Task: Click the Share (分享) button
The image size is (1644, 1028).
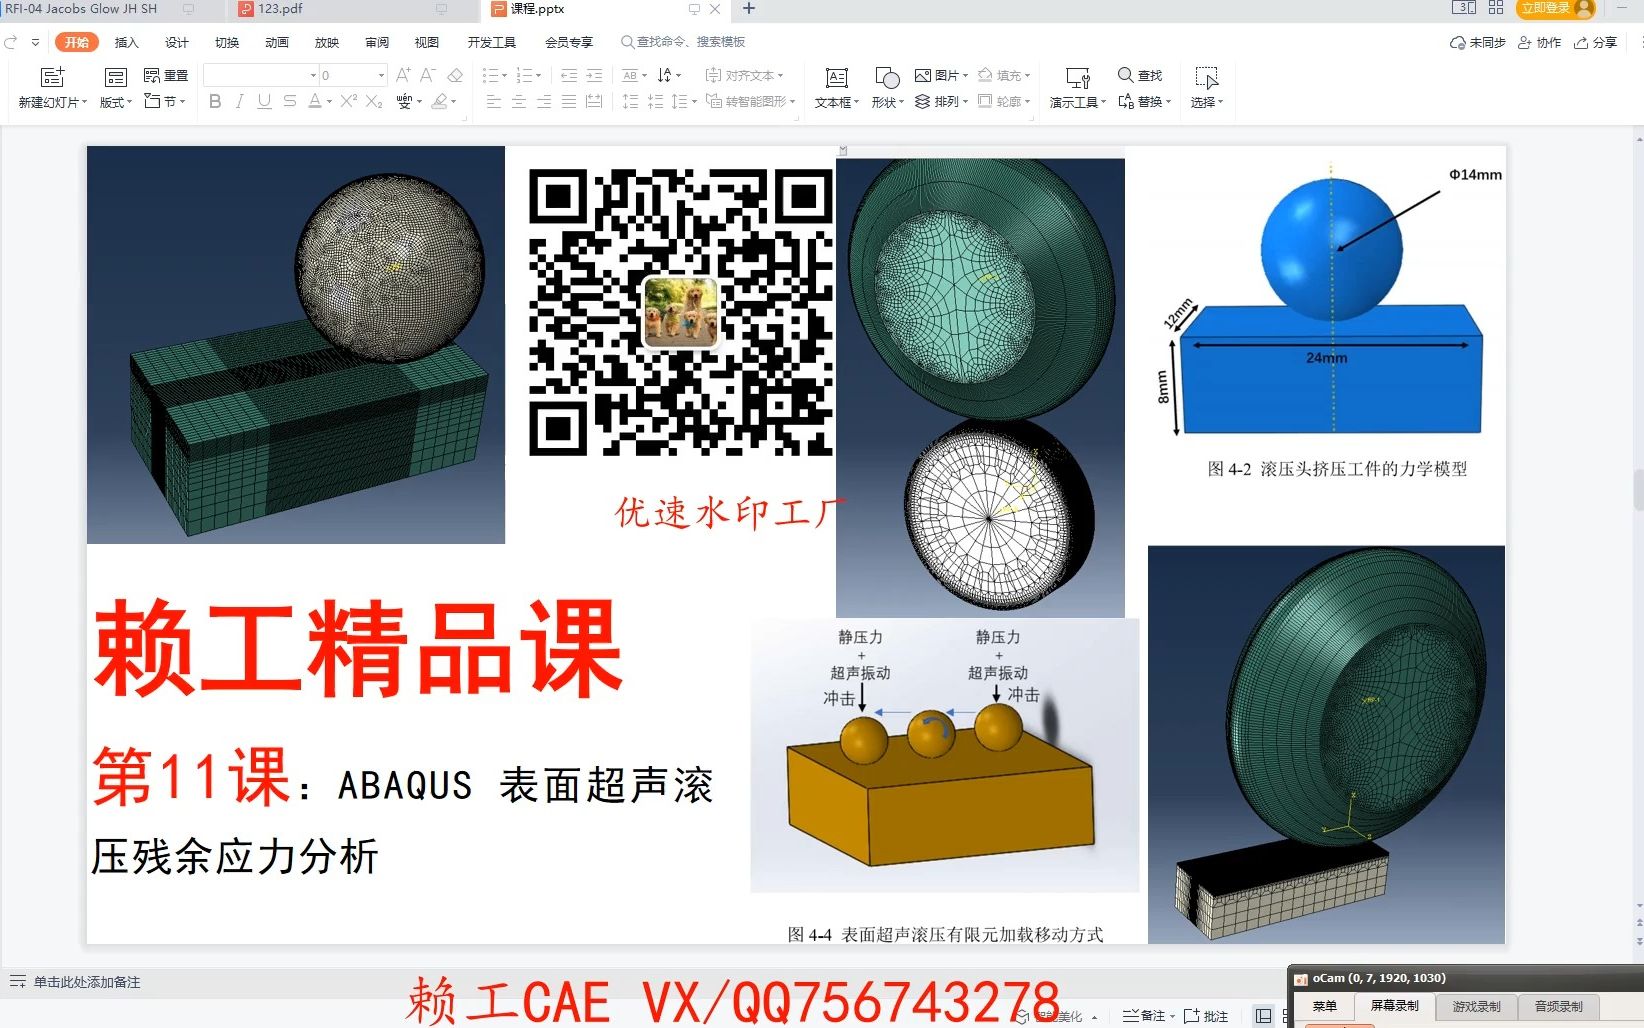Action: [1595, 42]
